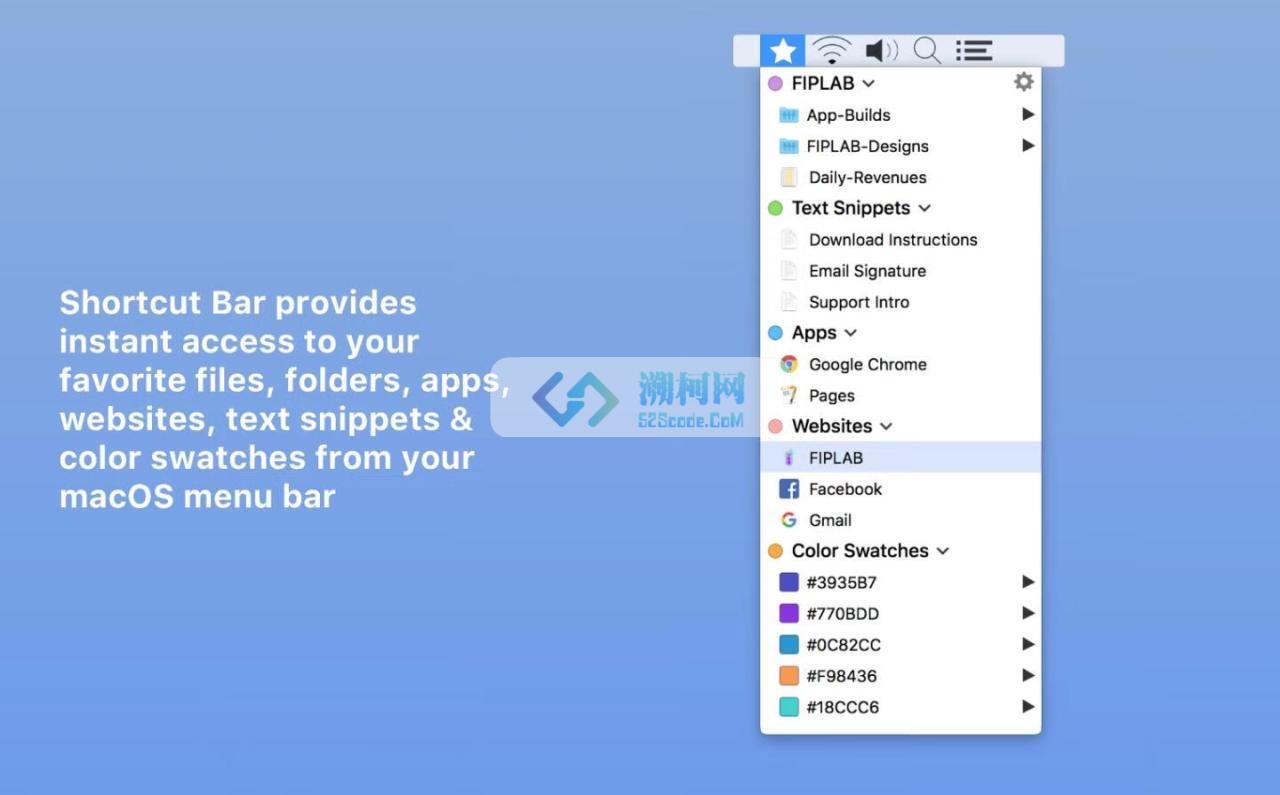Click the FIPLAB-Designs folder icon
Screen dimensions: 1280x795
(x=788, y=146)
